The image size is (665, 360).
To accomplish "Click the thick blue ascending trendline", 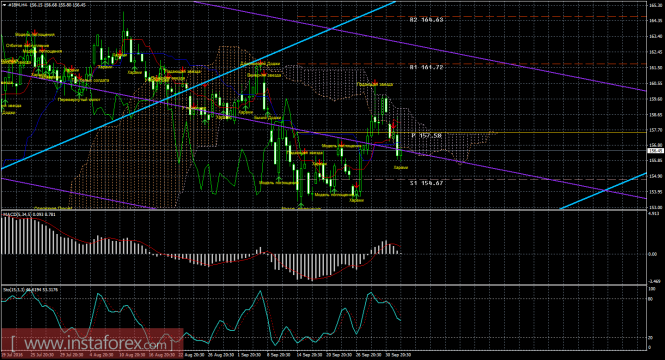I will pos(198,85).
